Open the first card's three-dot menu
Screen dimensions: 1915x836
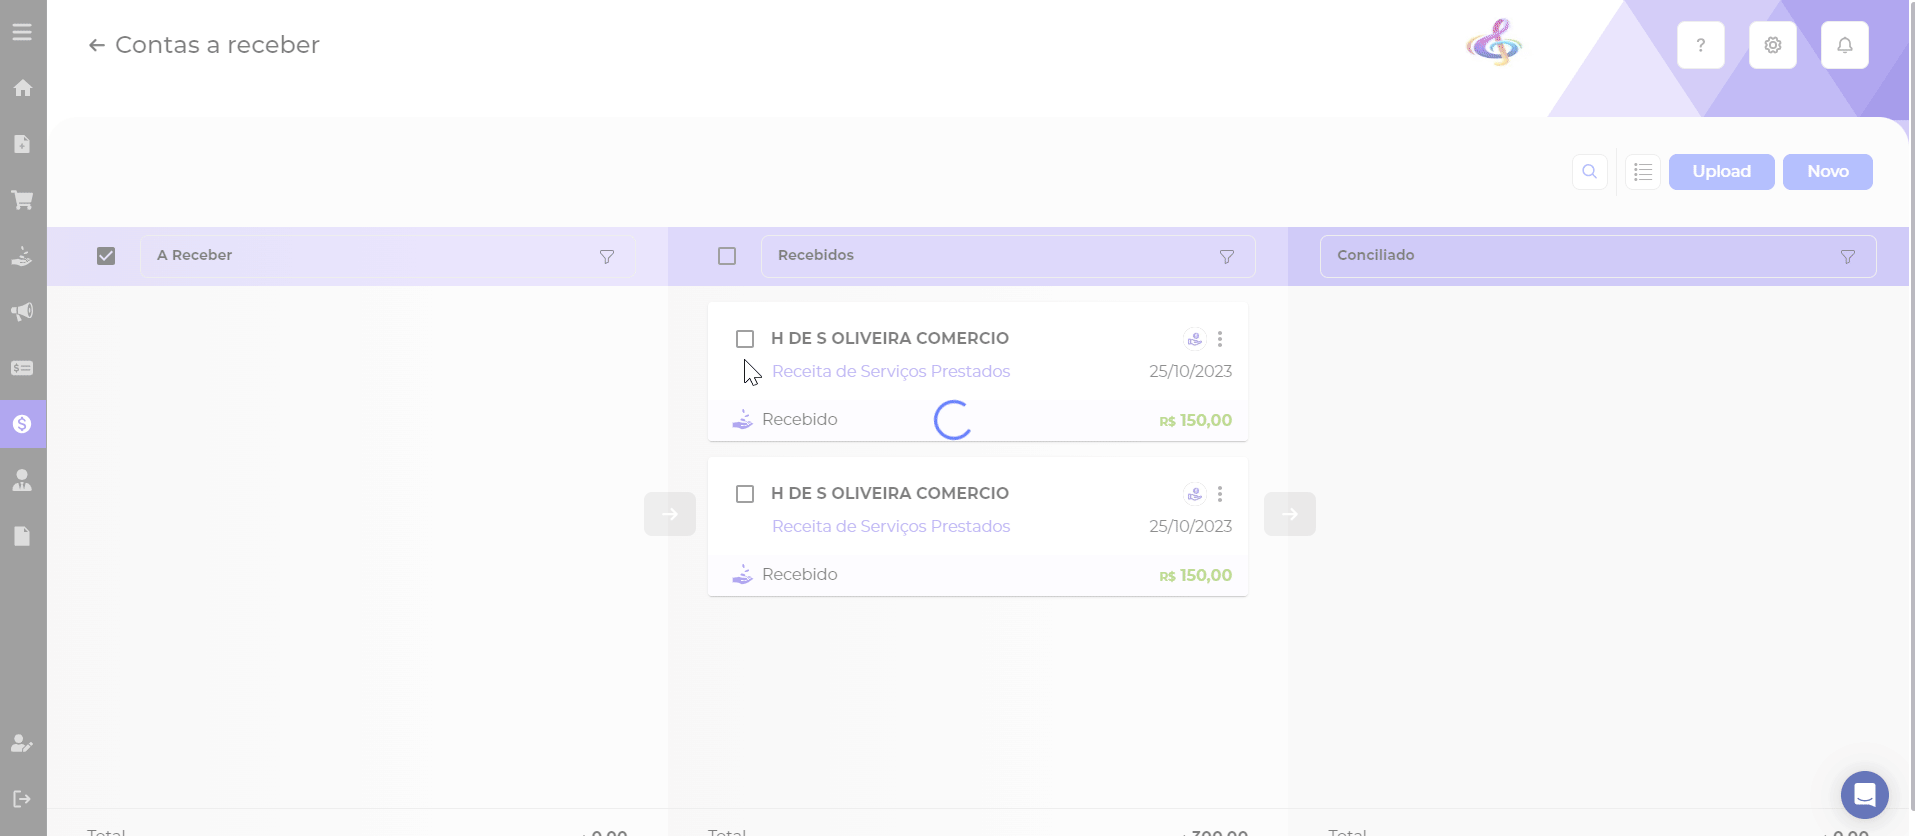[1220, 339]
